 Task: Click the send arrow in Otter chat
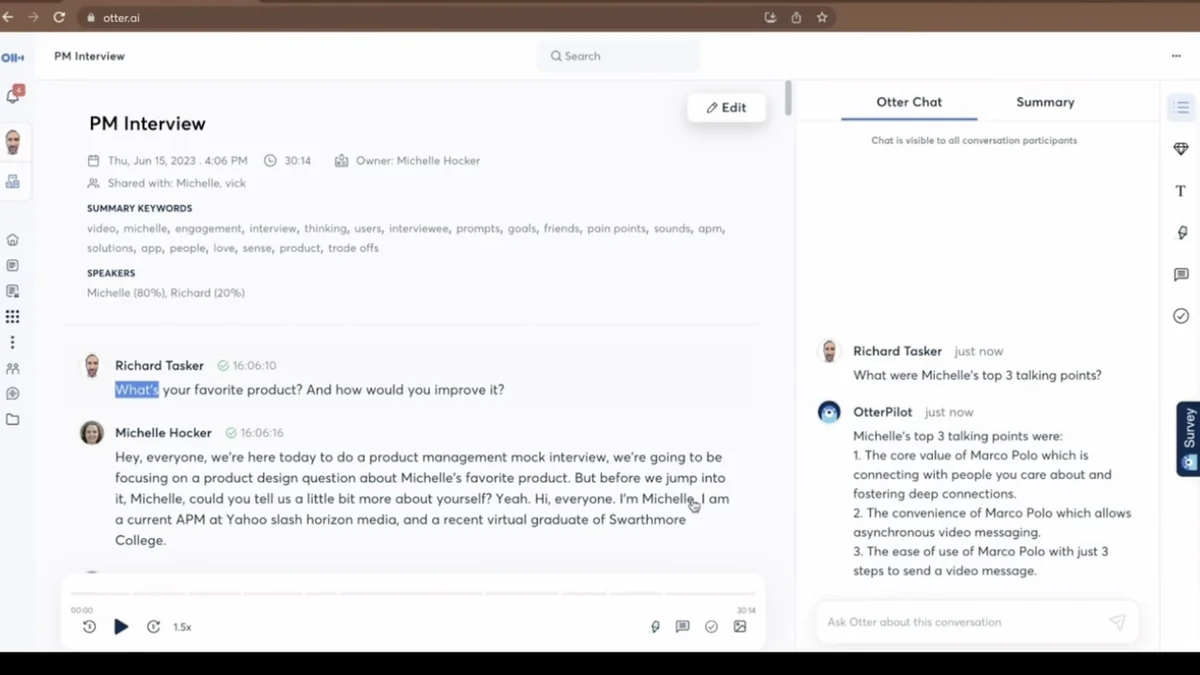point(1117,622)
